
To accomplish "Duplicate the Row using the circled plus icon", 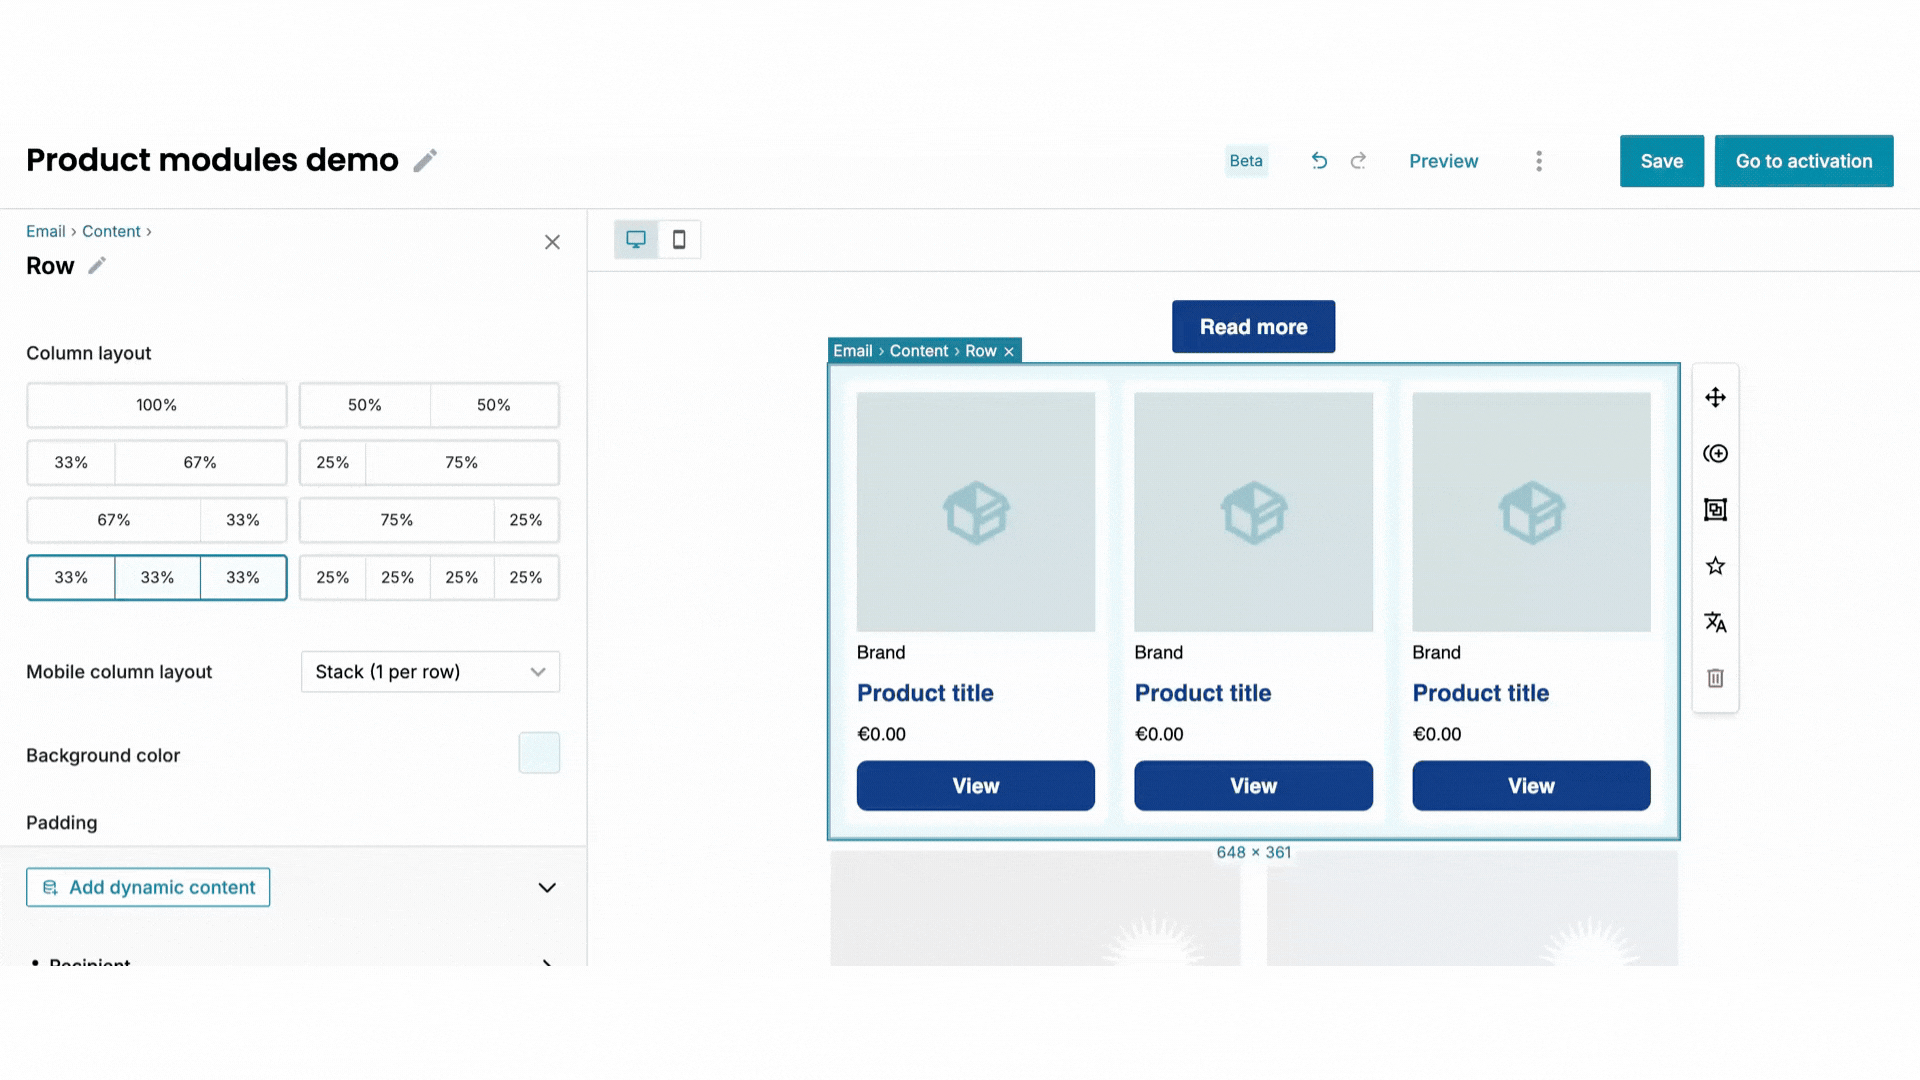I will [1715, 453].
